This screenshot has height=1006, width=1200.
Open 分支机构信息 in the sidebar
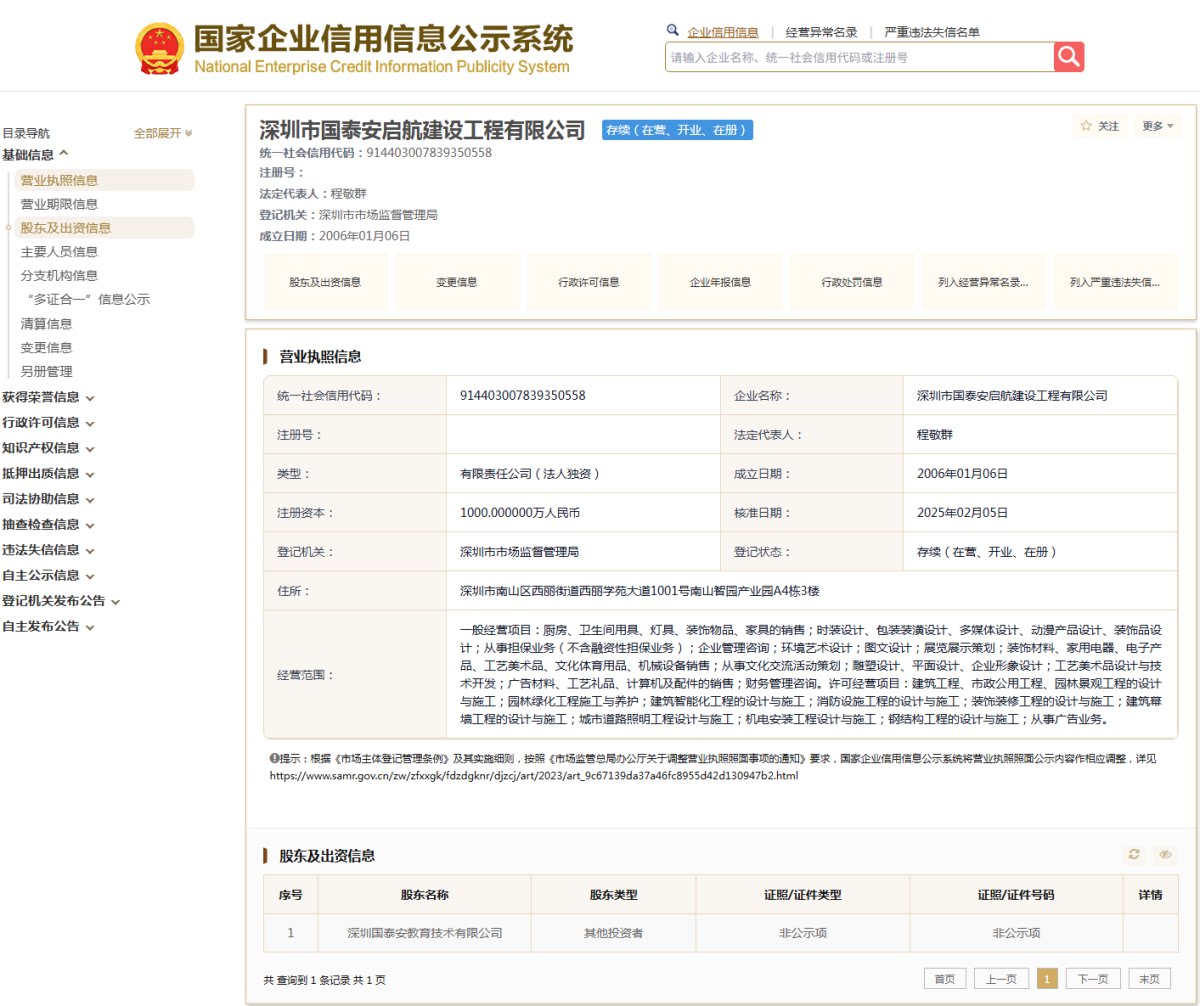click(59, 276)
